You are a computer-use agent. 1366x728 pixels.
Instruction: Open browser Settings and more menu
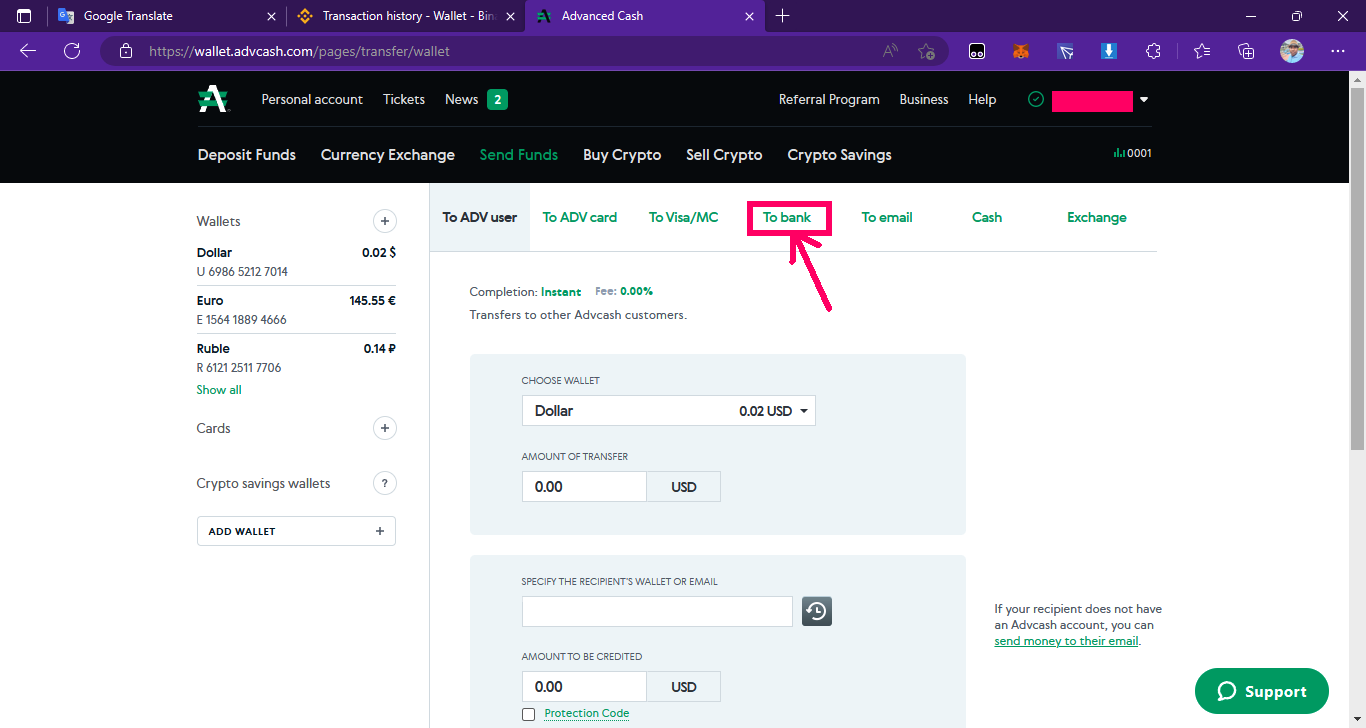[x=1338, y=51]
